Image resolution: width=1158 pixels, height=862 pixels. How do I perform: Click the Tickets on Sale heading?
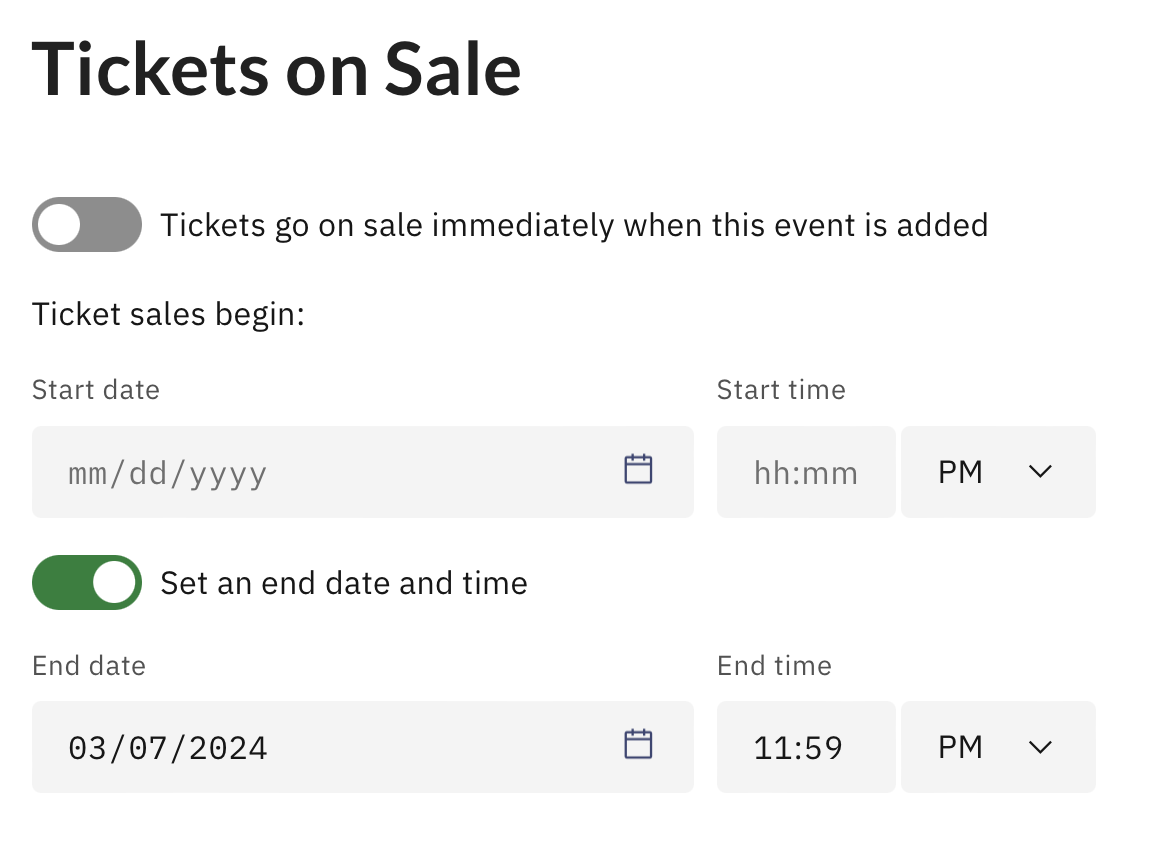point(277,68)
